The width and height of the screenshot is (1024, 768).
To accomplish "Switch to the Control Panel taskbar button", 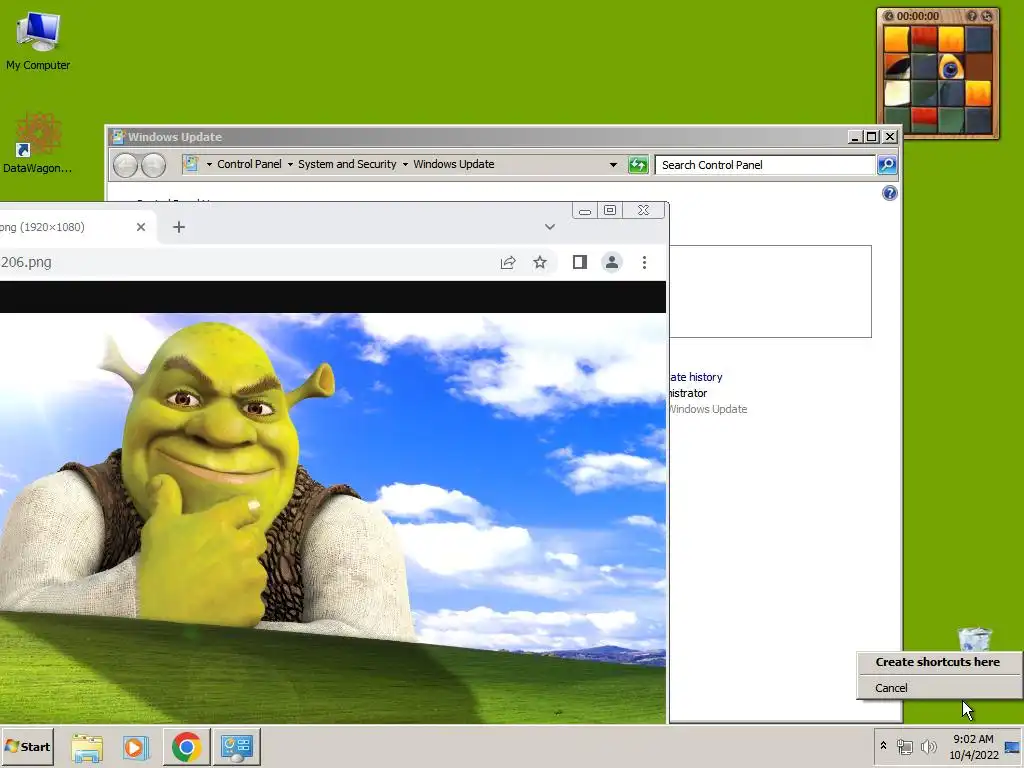I will click(x=236, y=746).
